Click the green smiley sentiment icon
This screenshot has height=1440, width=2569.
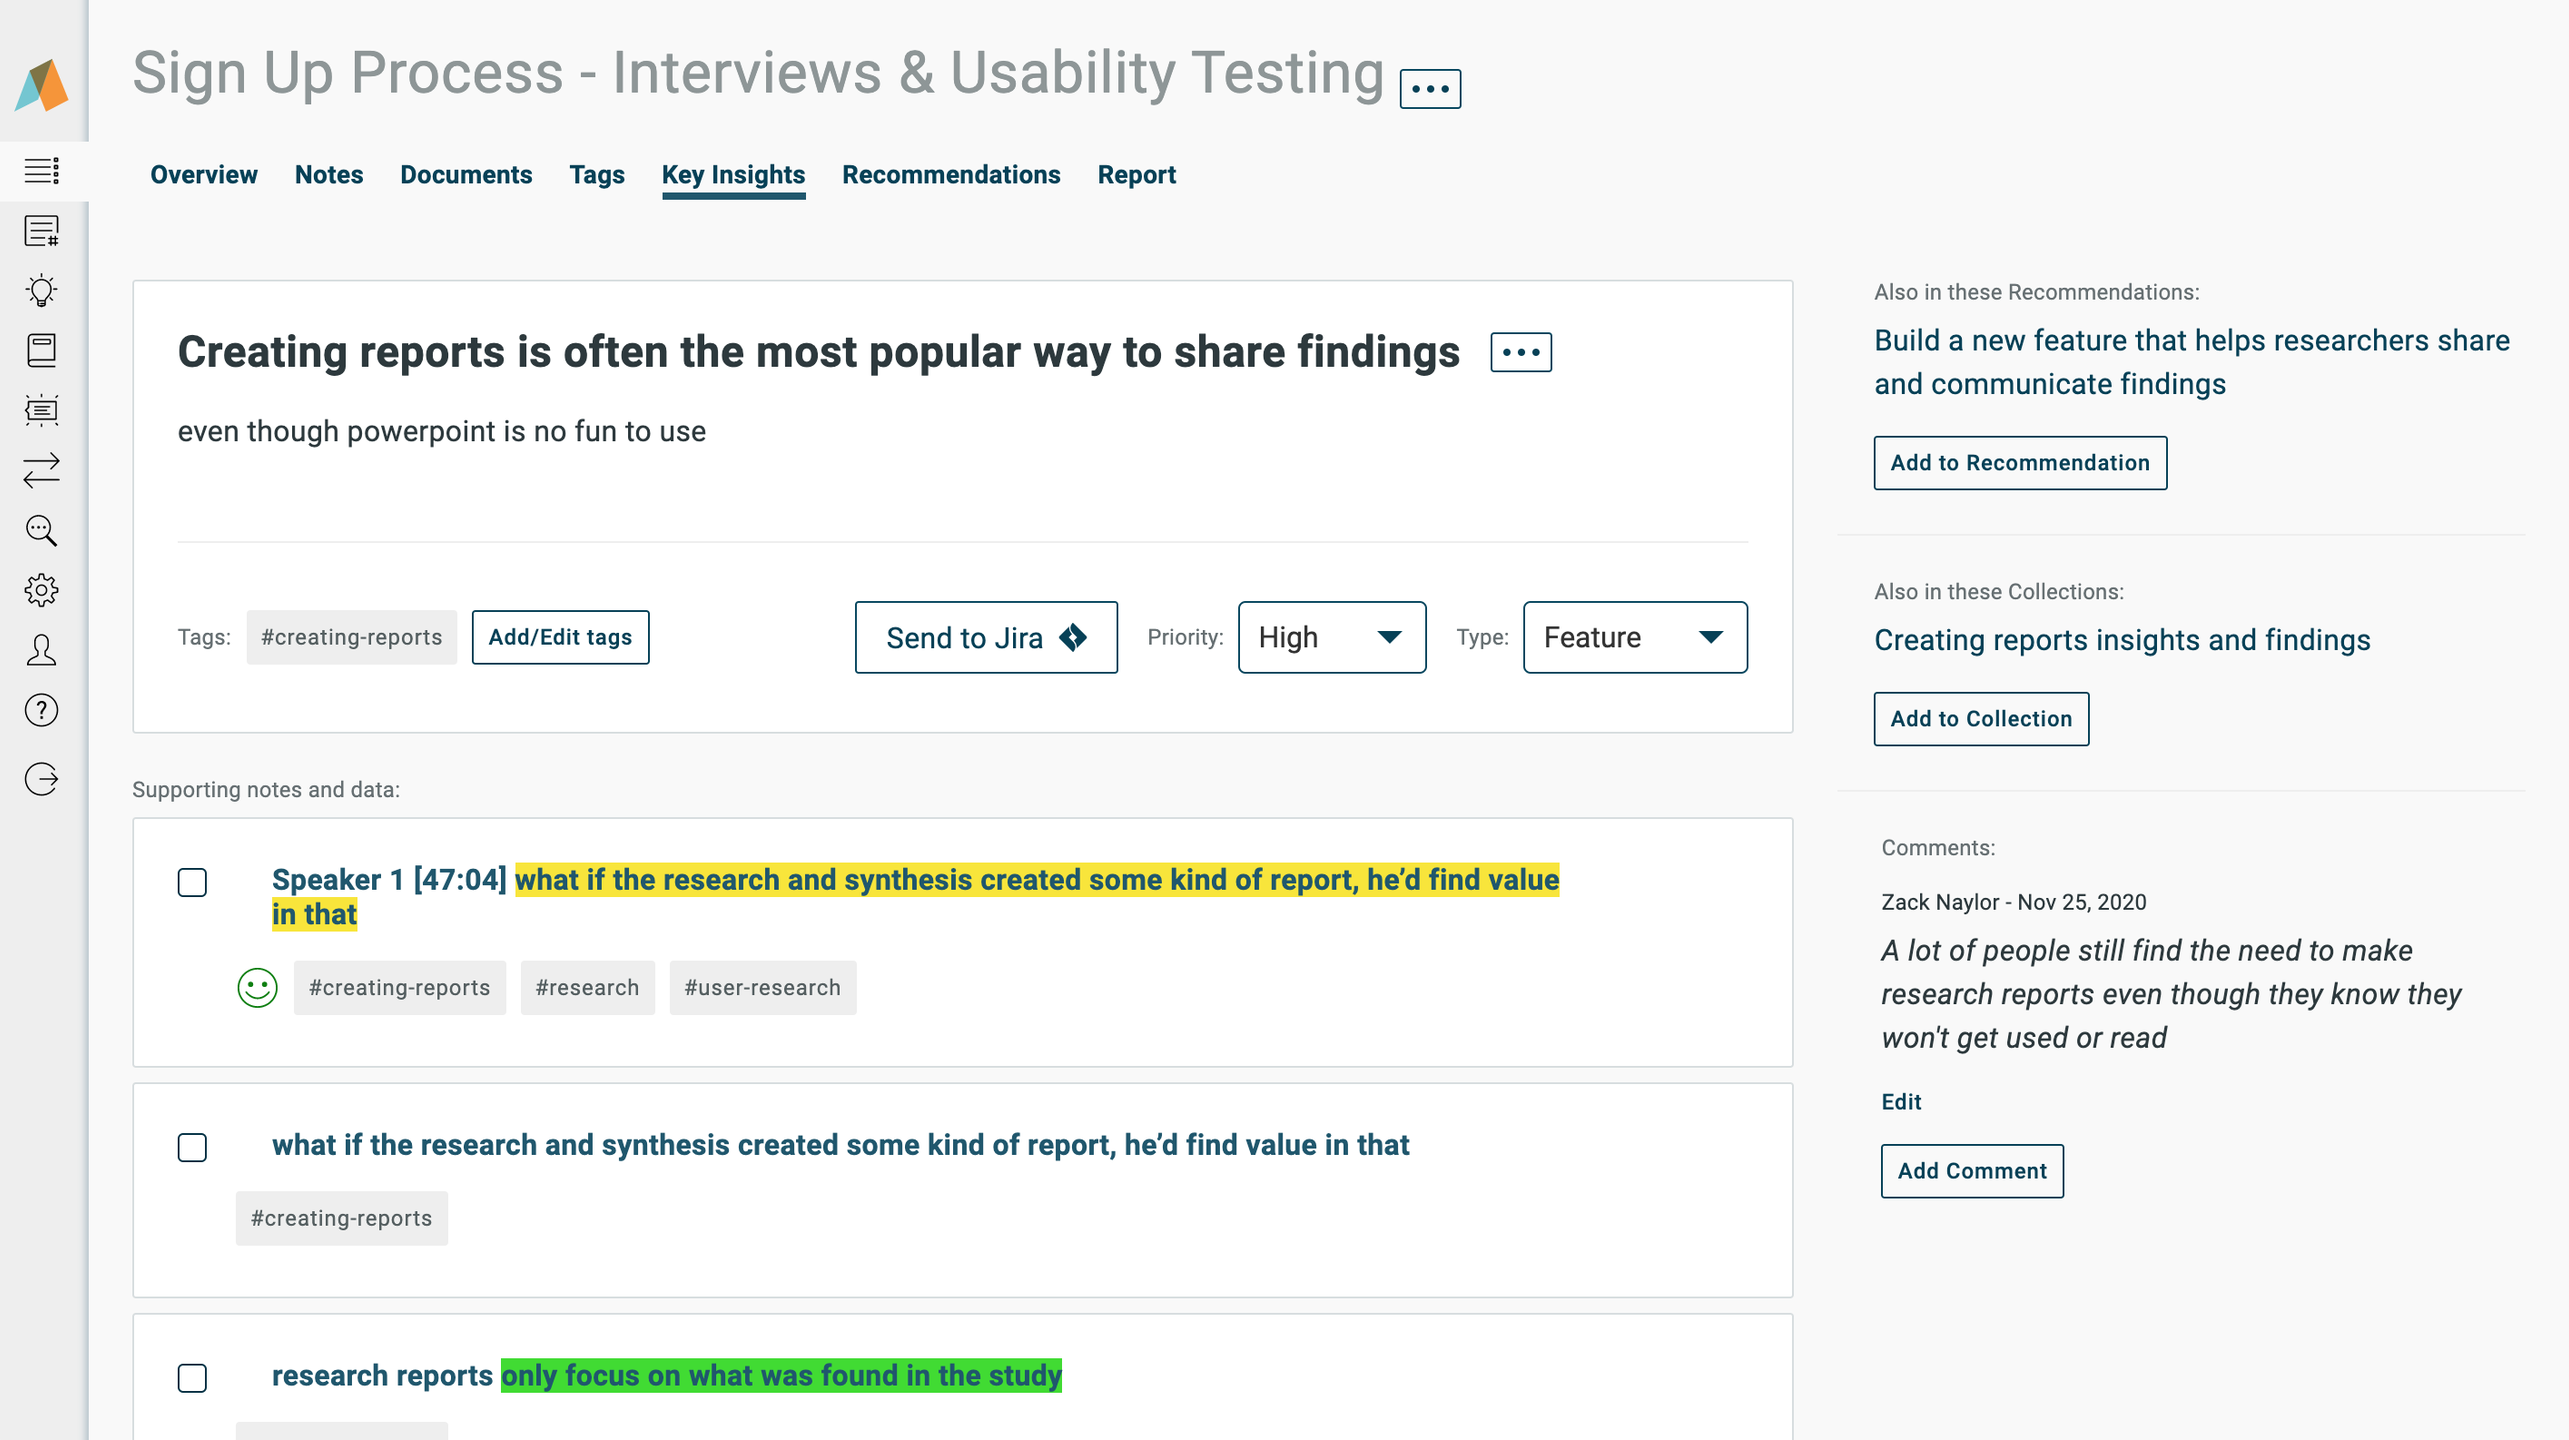point(257,988)
